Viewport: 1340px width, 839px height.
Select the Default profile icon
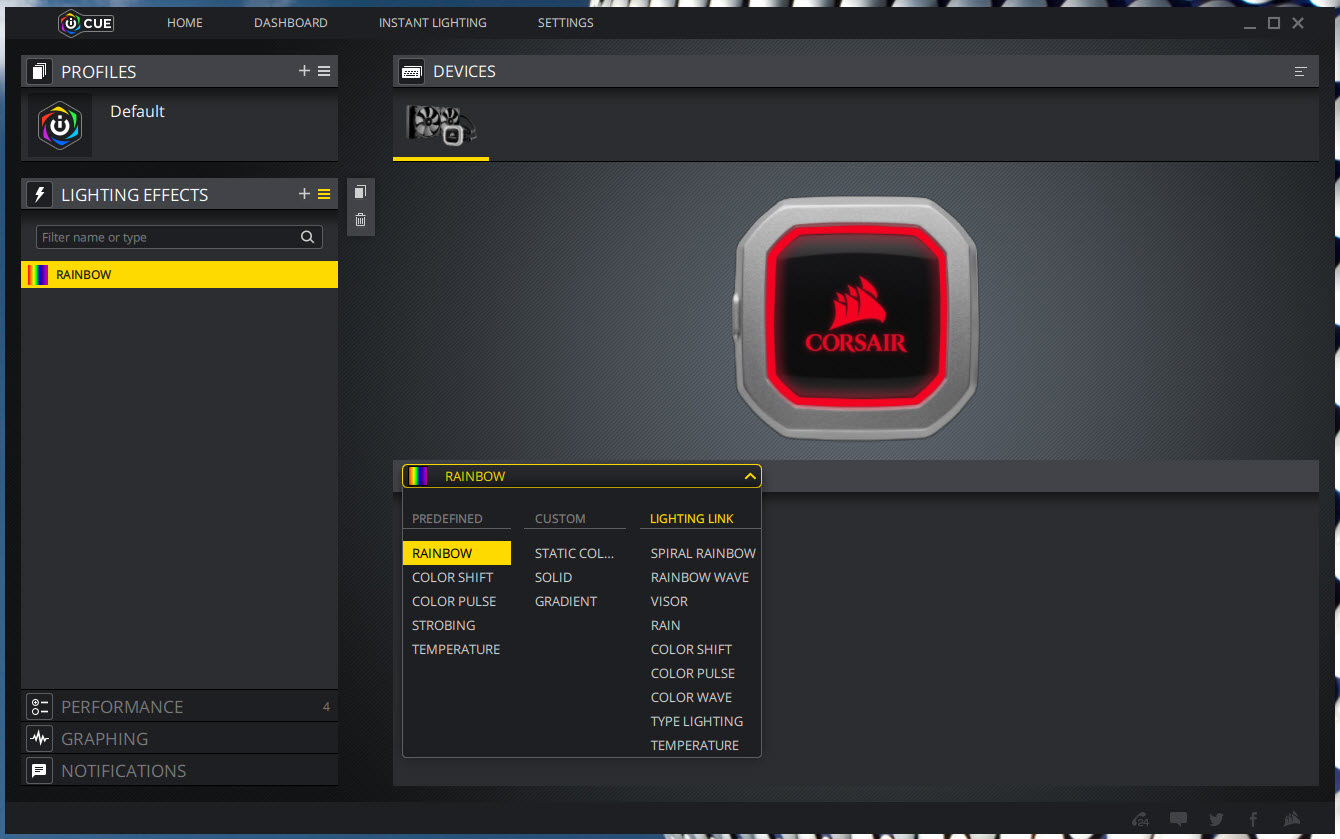[60, 125]
